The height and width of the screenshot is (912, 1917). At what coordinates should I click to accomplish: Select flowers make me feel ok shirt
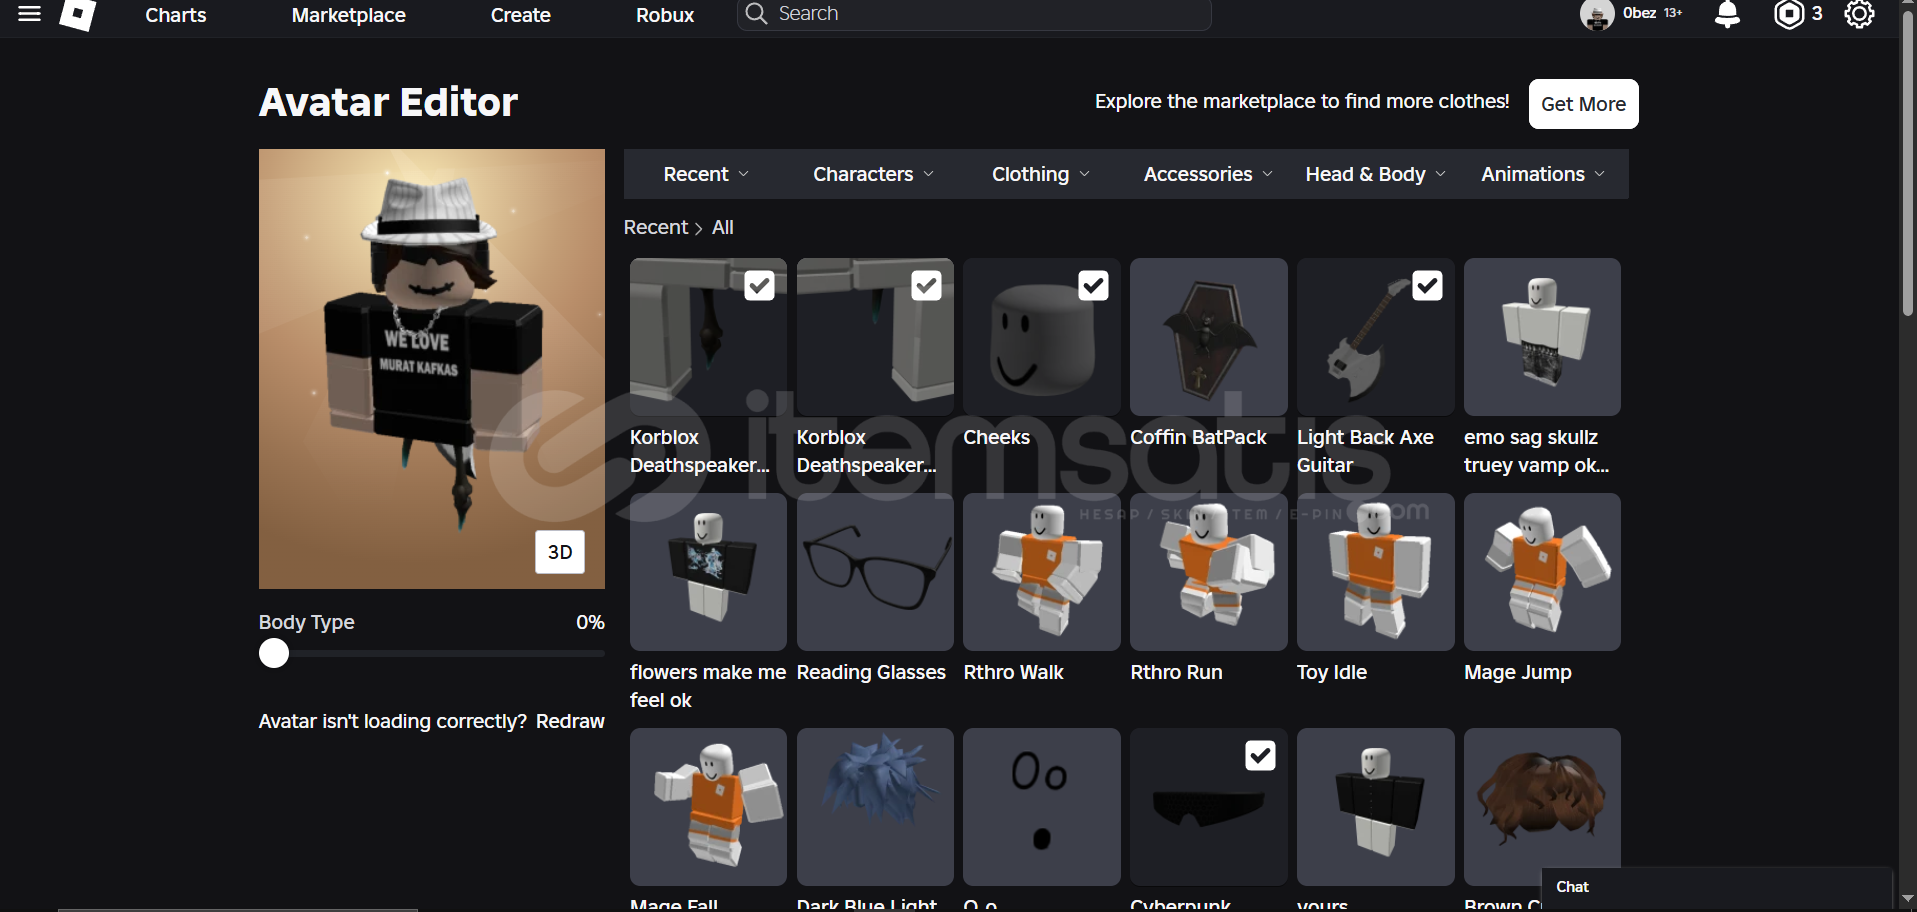(x=708, y=572)
